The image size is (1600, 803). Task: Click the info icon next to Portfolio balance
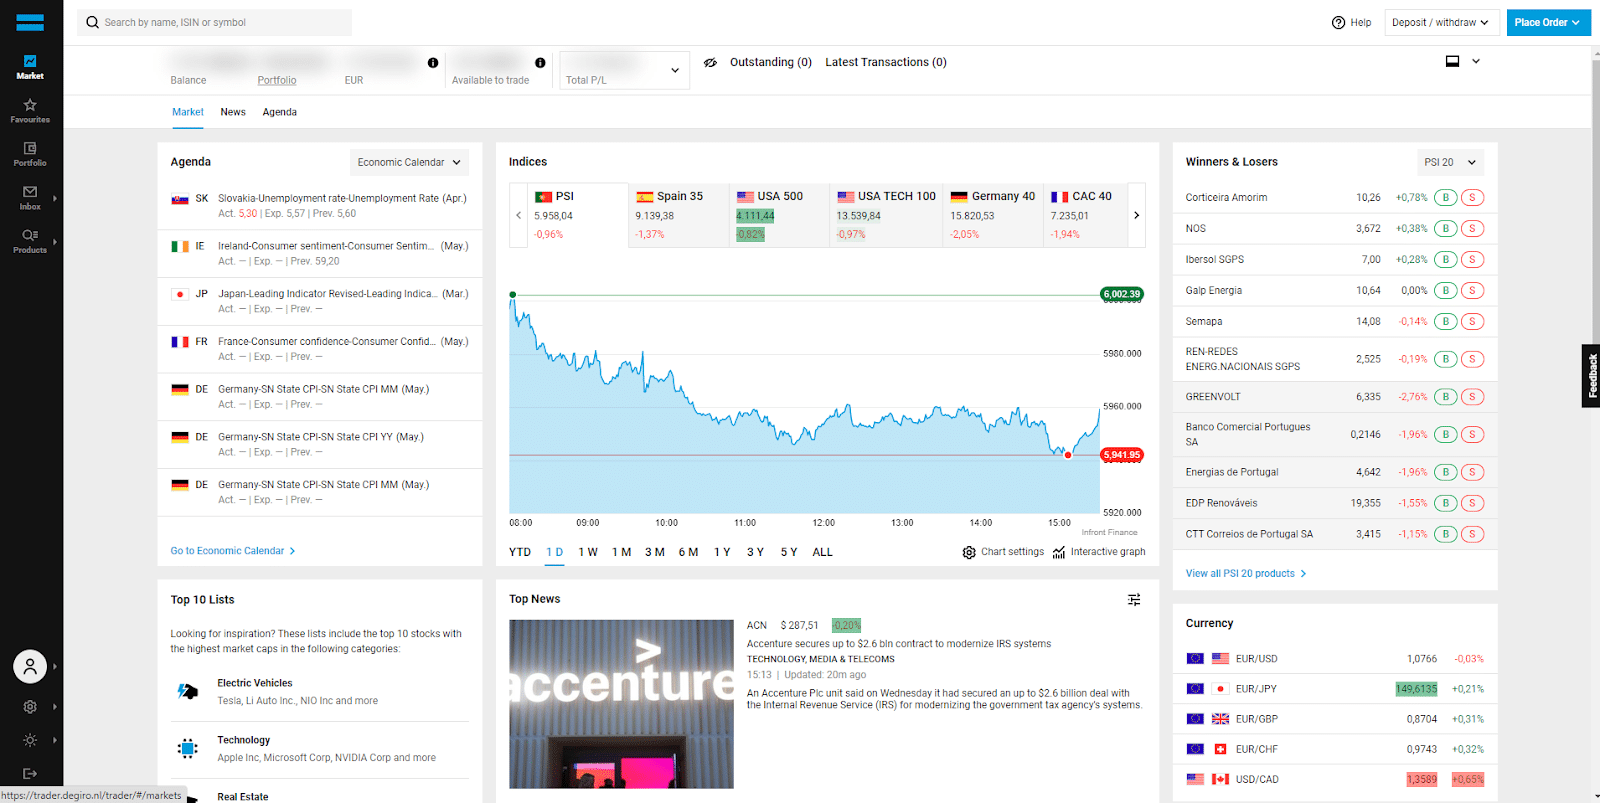(x=433, y=62)
